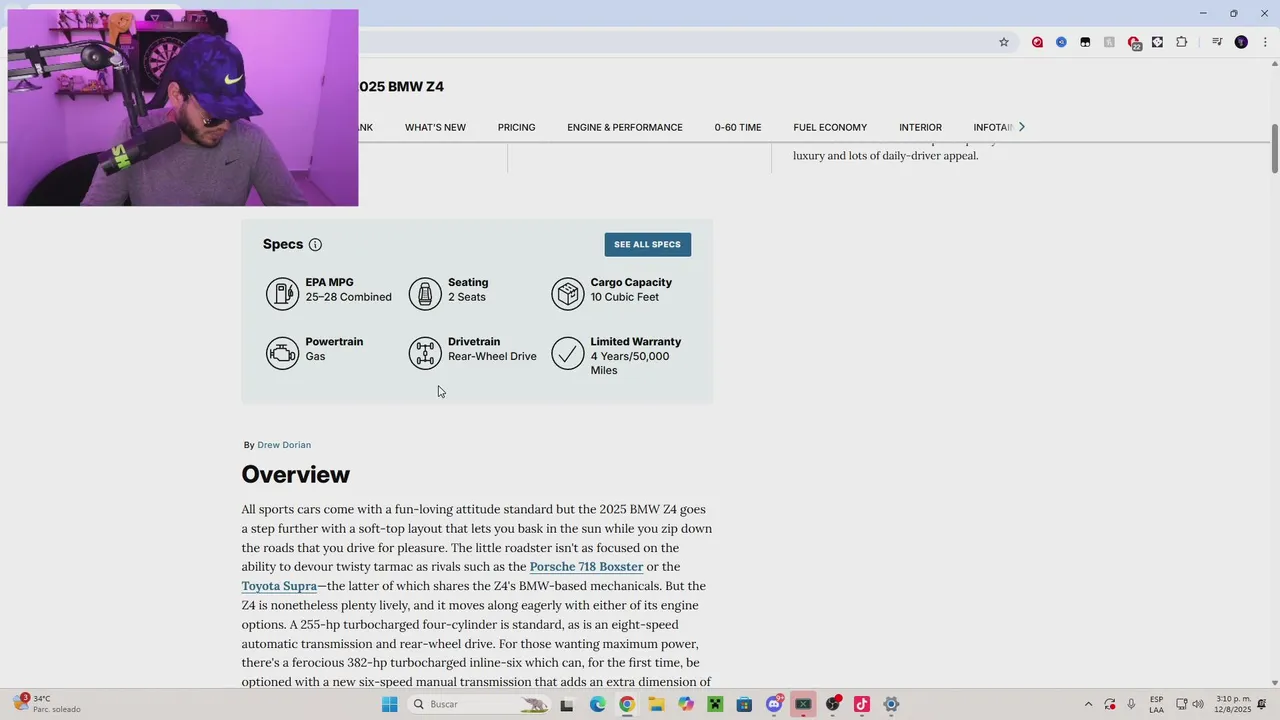
Task: Open the Chrome profile avatar
Action: pyautogui.click(x=1241, y=42)
